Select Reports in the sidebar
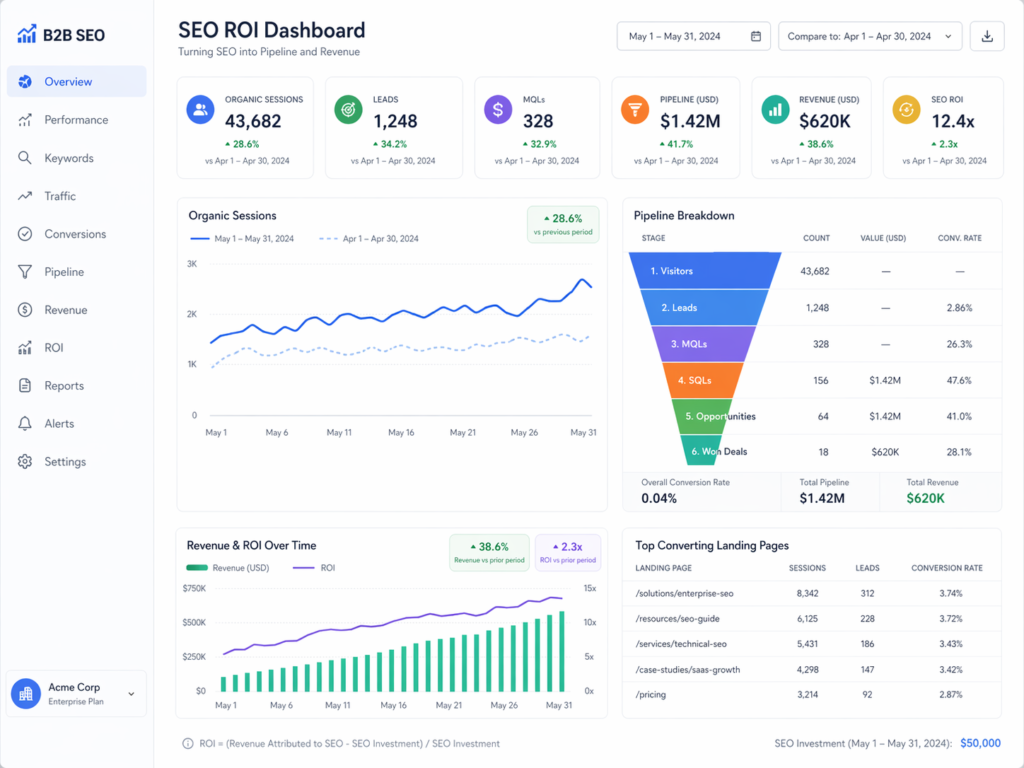Image resolution: width=1024 pixels, height=768 pixels. (76, 385)
